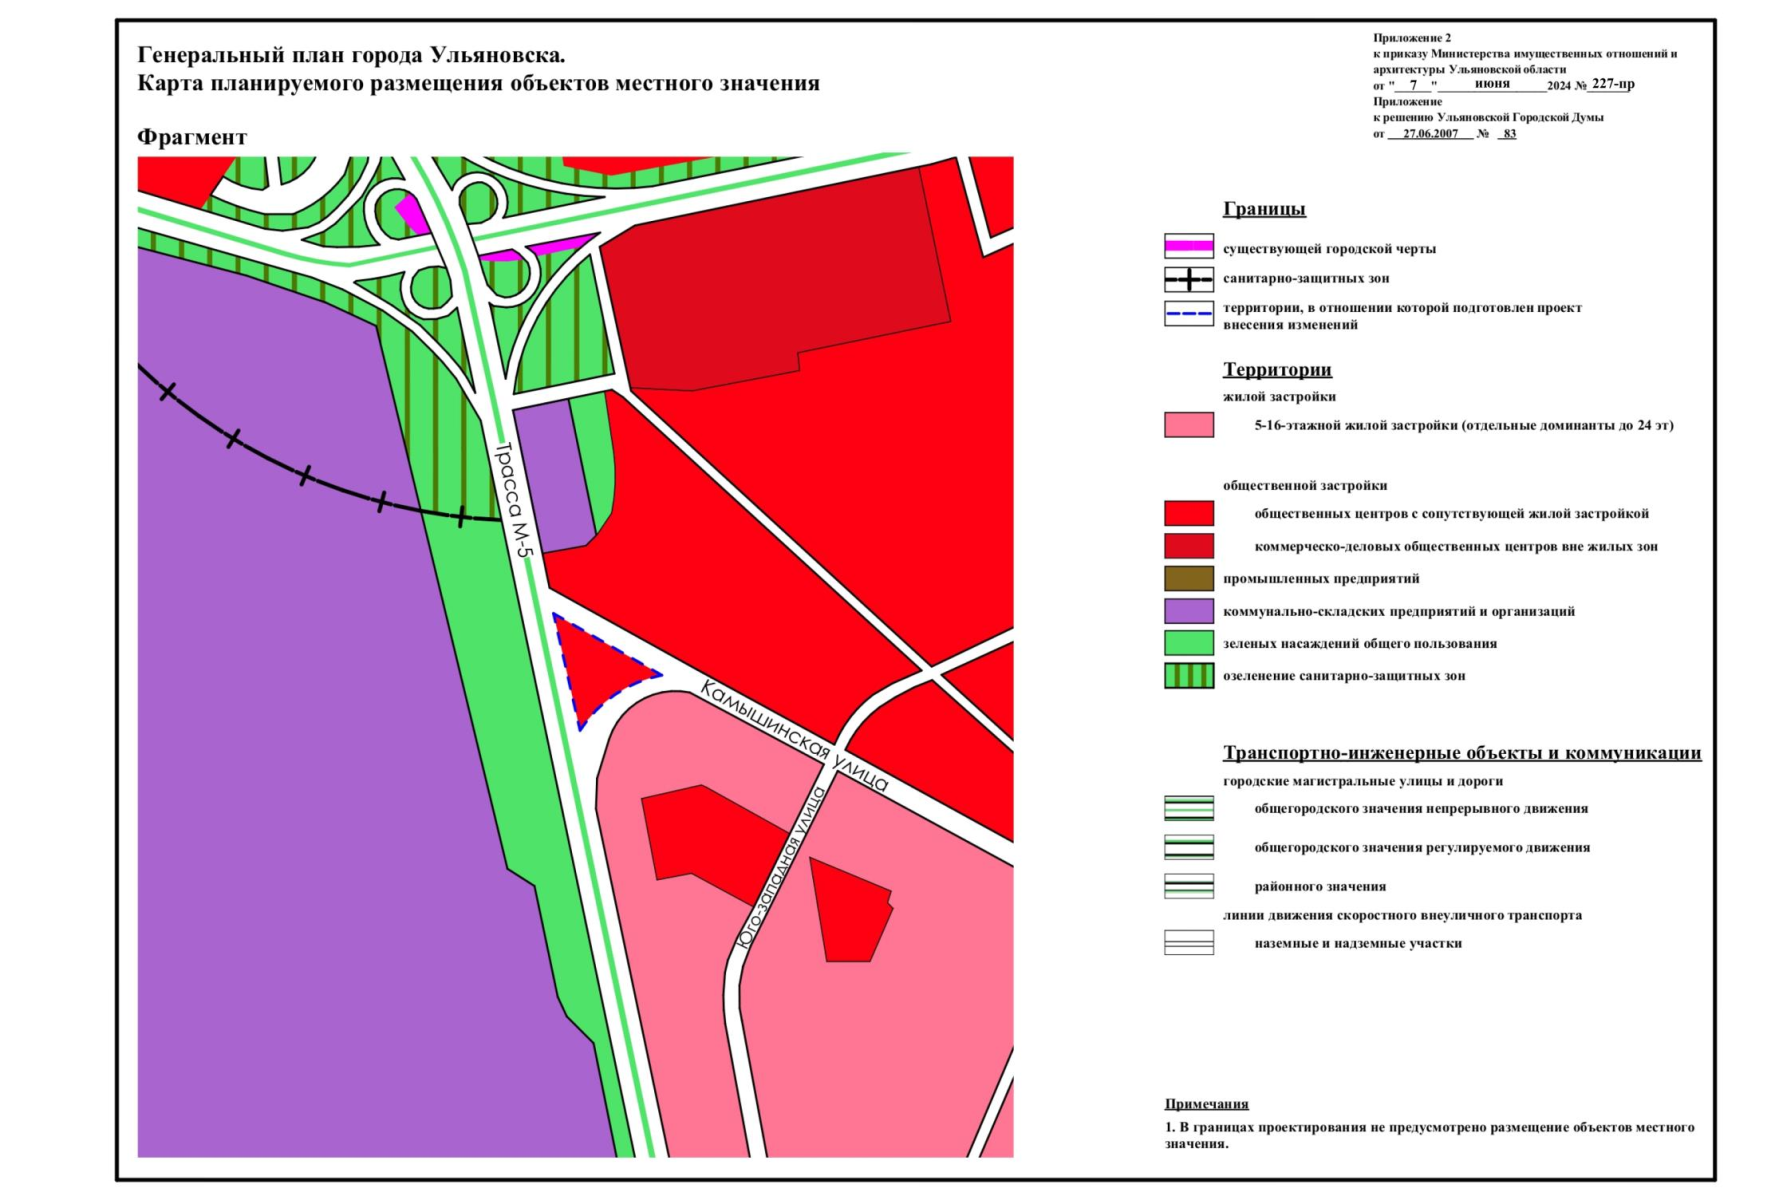
Task: Choose the brown промышленных предприятий swatch
Action: pyautogui.click(x=1188, y=579)
